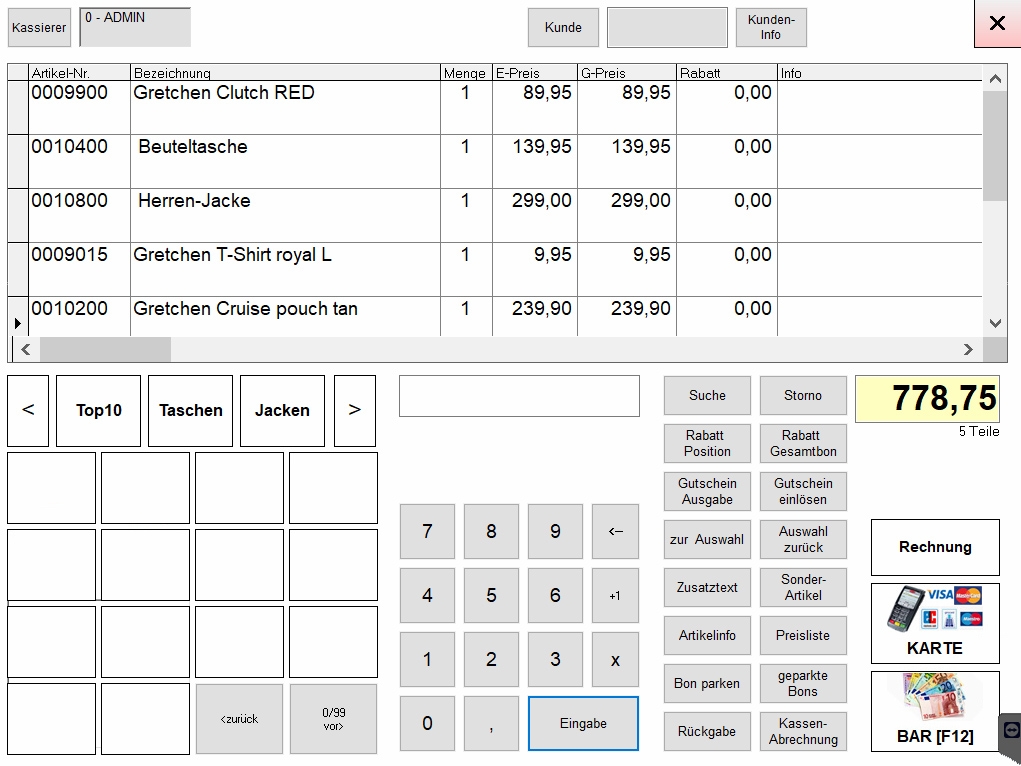Click the article number input field

coord(519,396)
